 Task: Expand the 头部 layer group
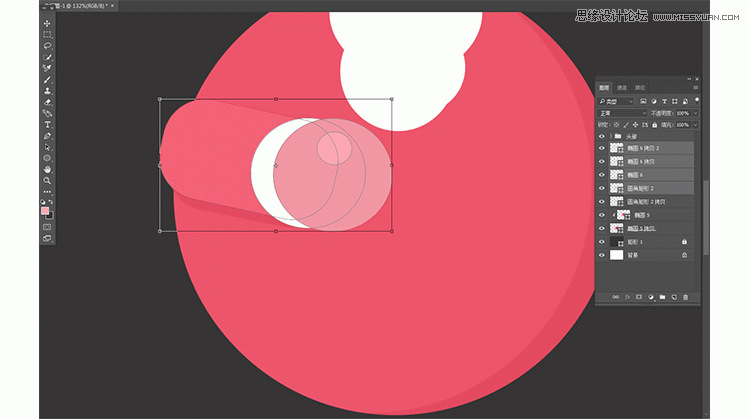pos(610,136)
